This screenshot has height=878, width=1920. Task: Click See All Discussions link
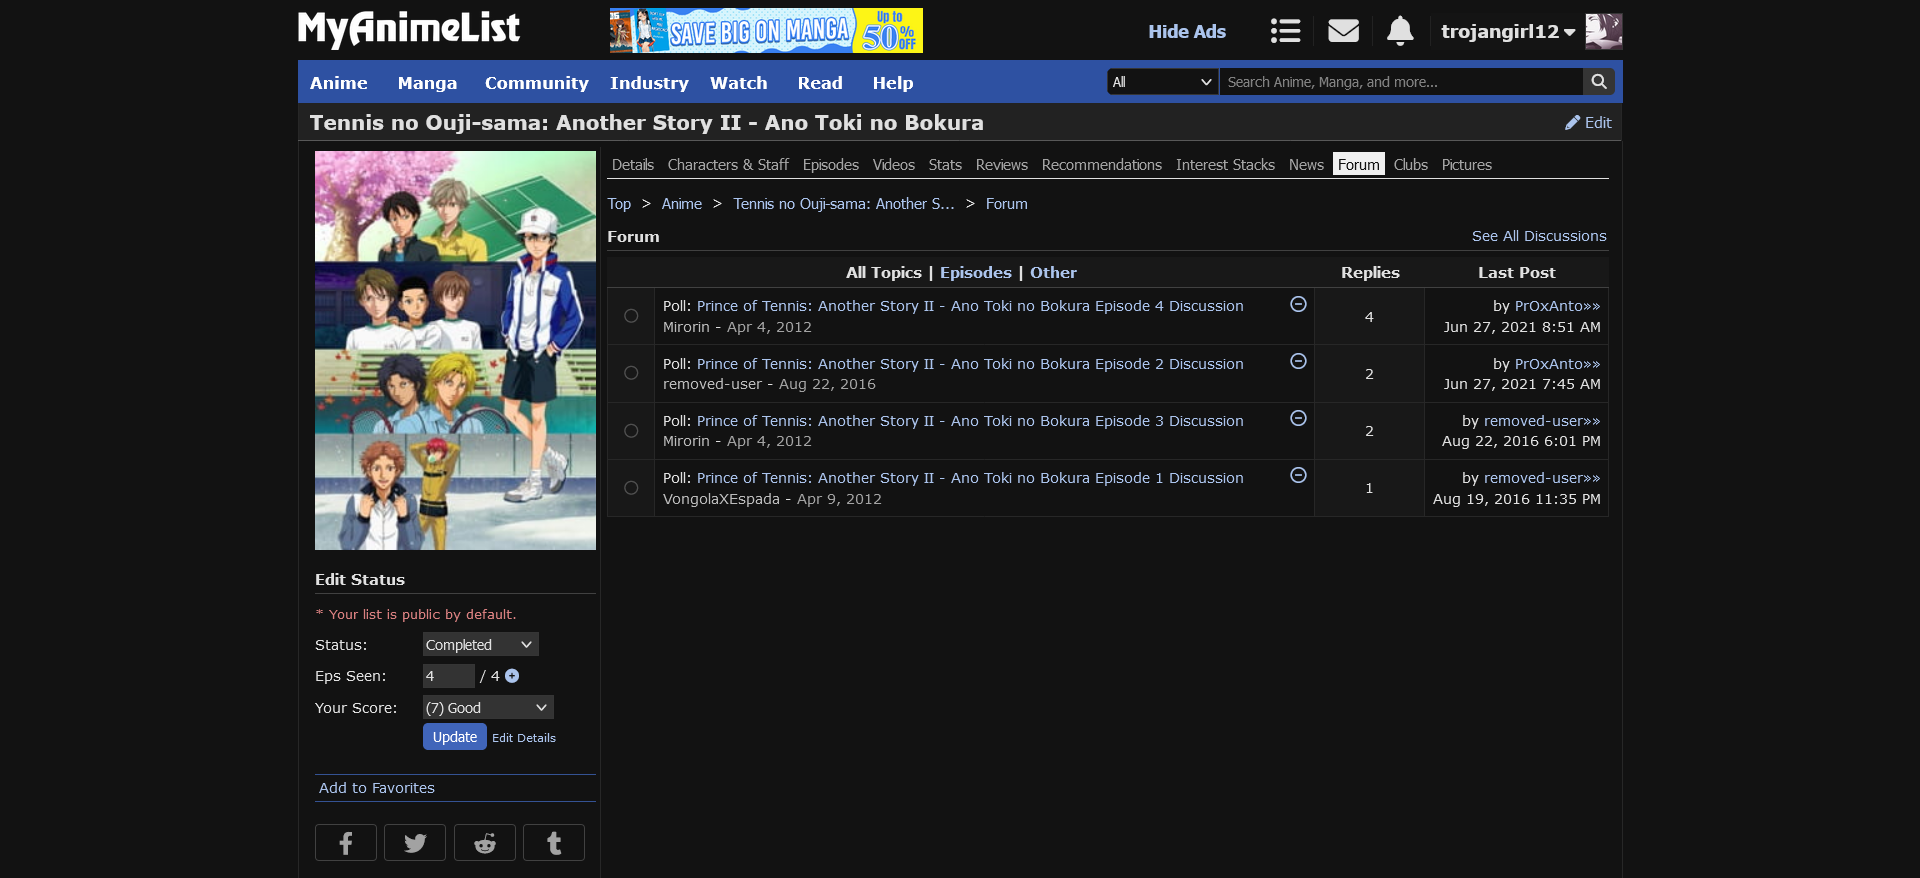(x=1538, y=236)
